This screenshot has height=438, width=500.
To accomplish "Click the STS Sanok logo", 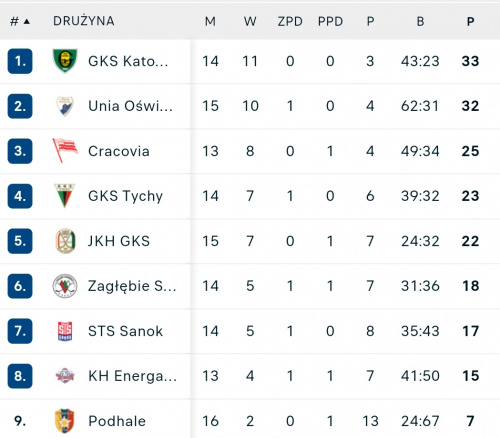I will tap(65, 331).
